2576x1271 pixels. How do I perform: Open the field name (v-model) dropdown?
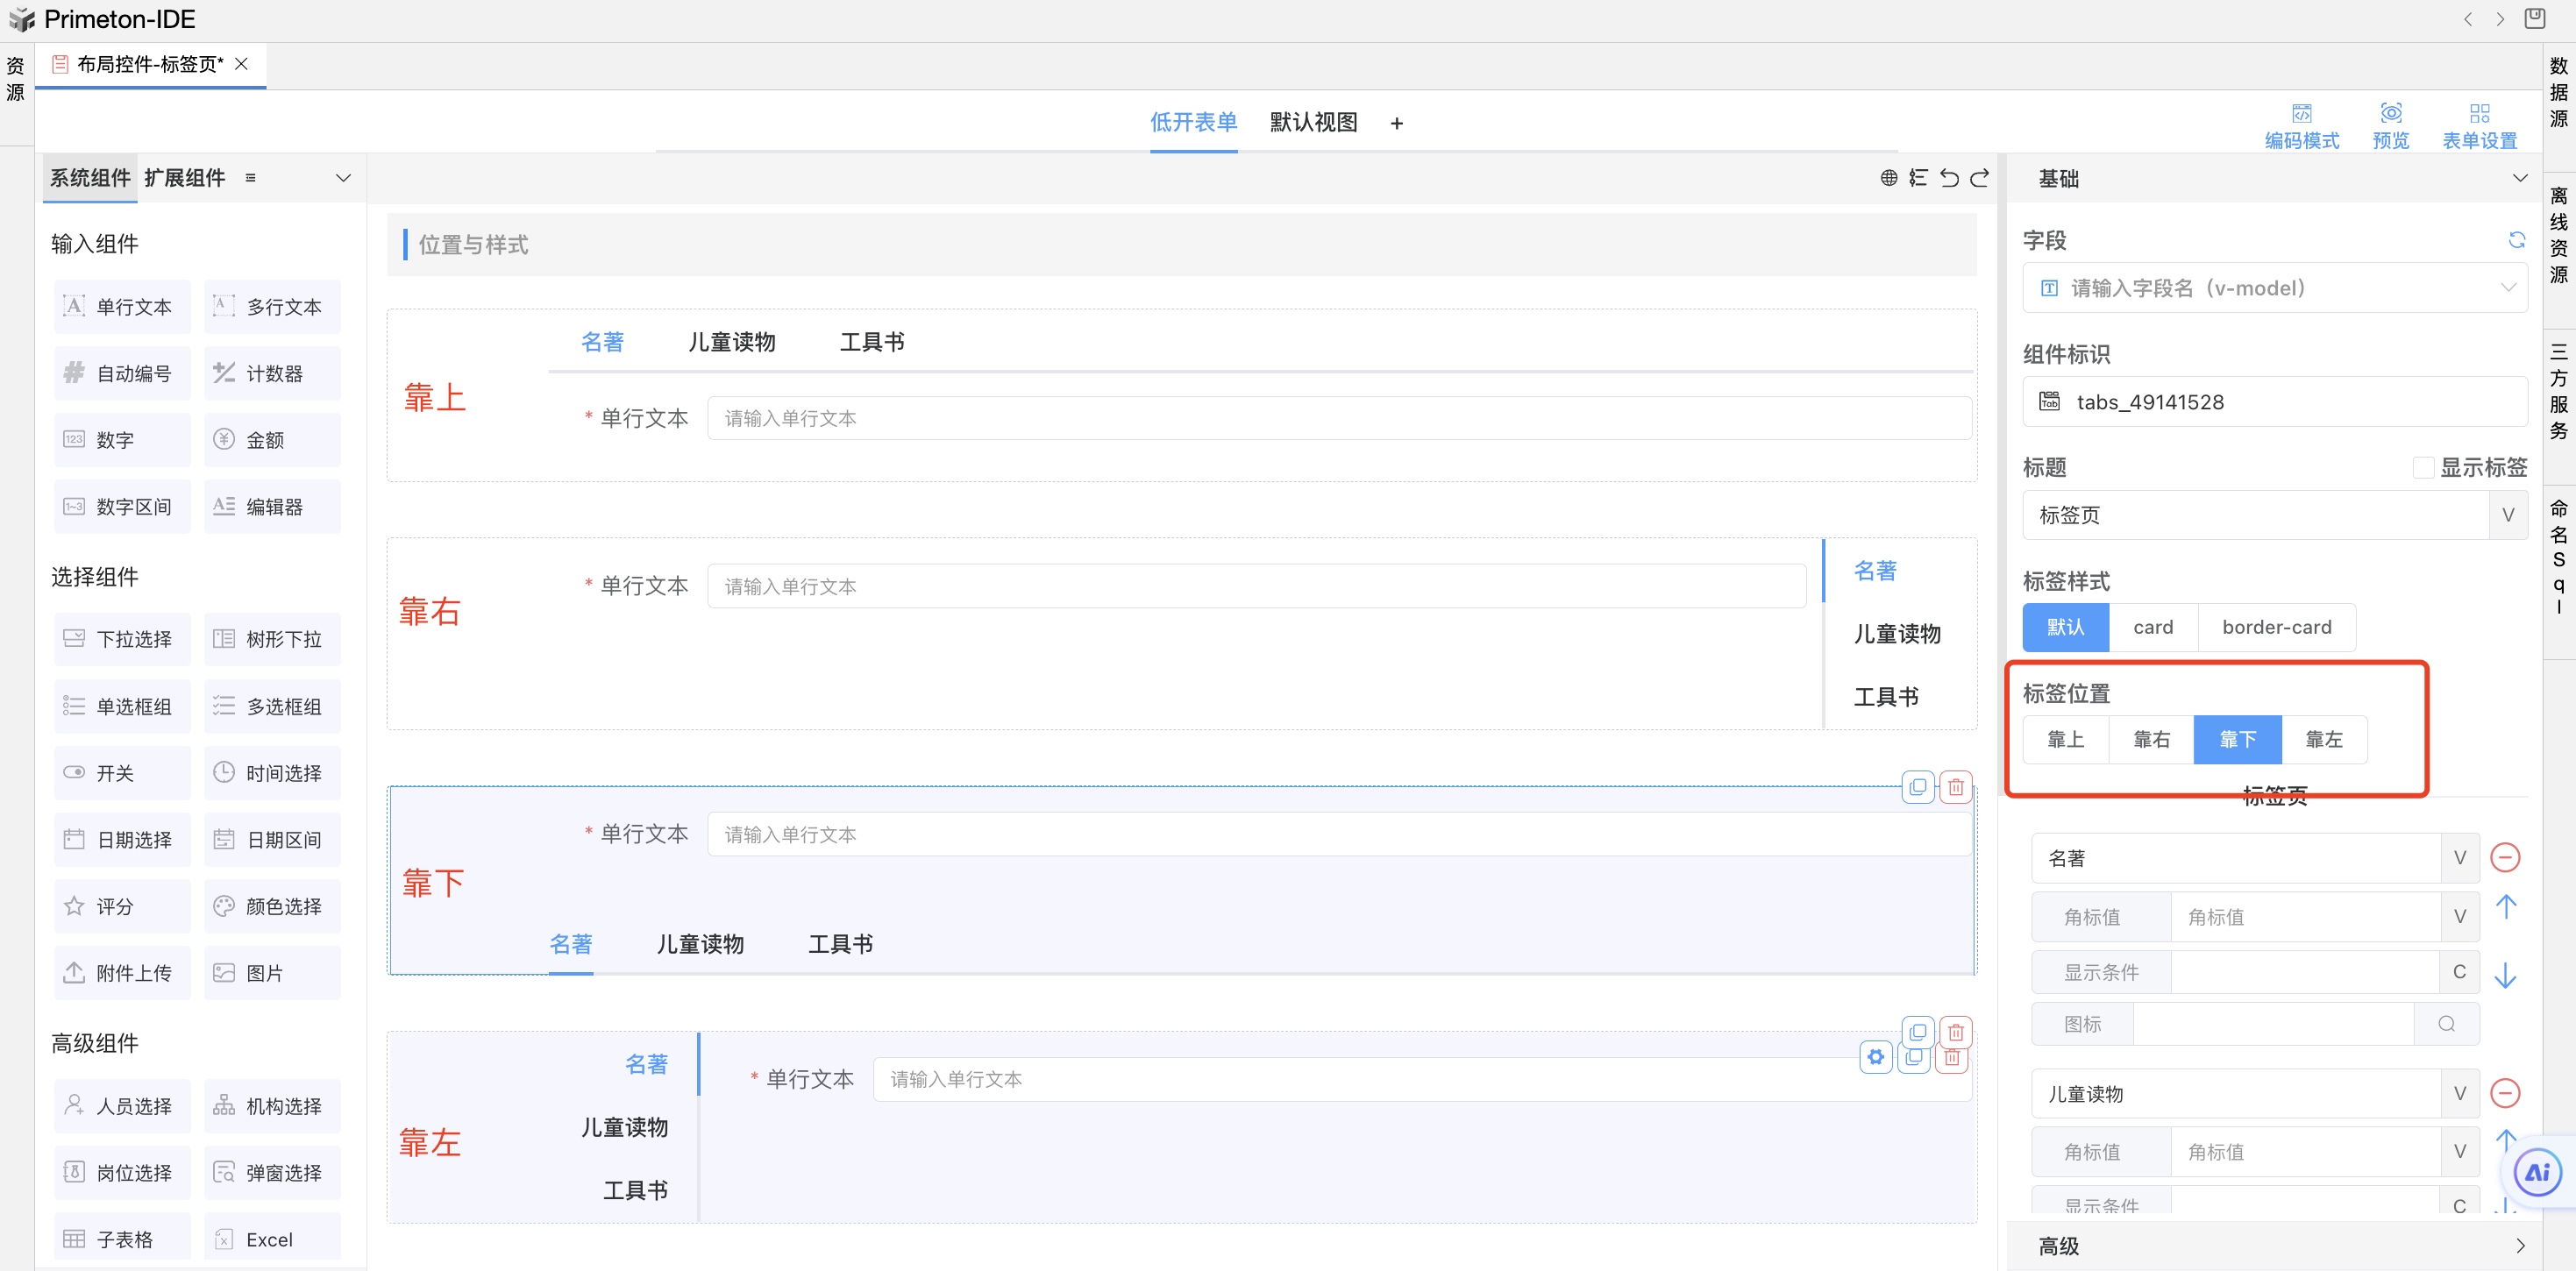2274,289
